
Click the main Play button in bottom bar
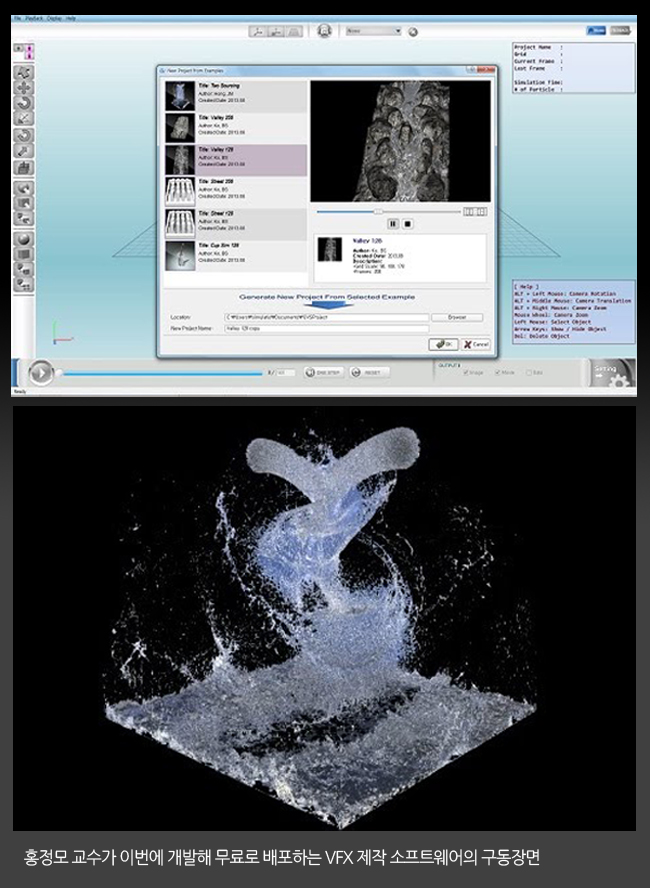pos(41,373)
